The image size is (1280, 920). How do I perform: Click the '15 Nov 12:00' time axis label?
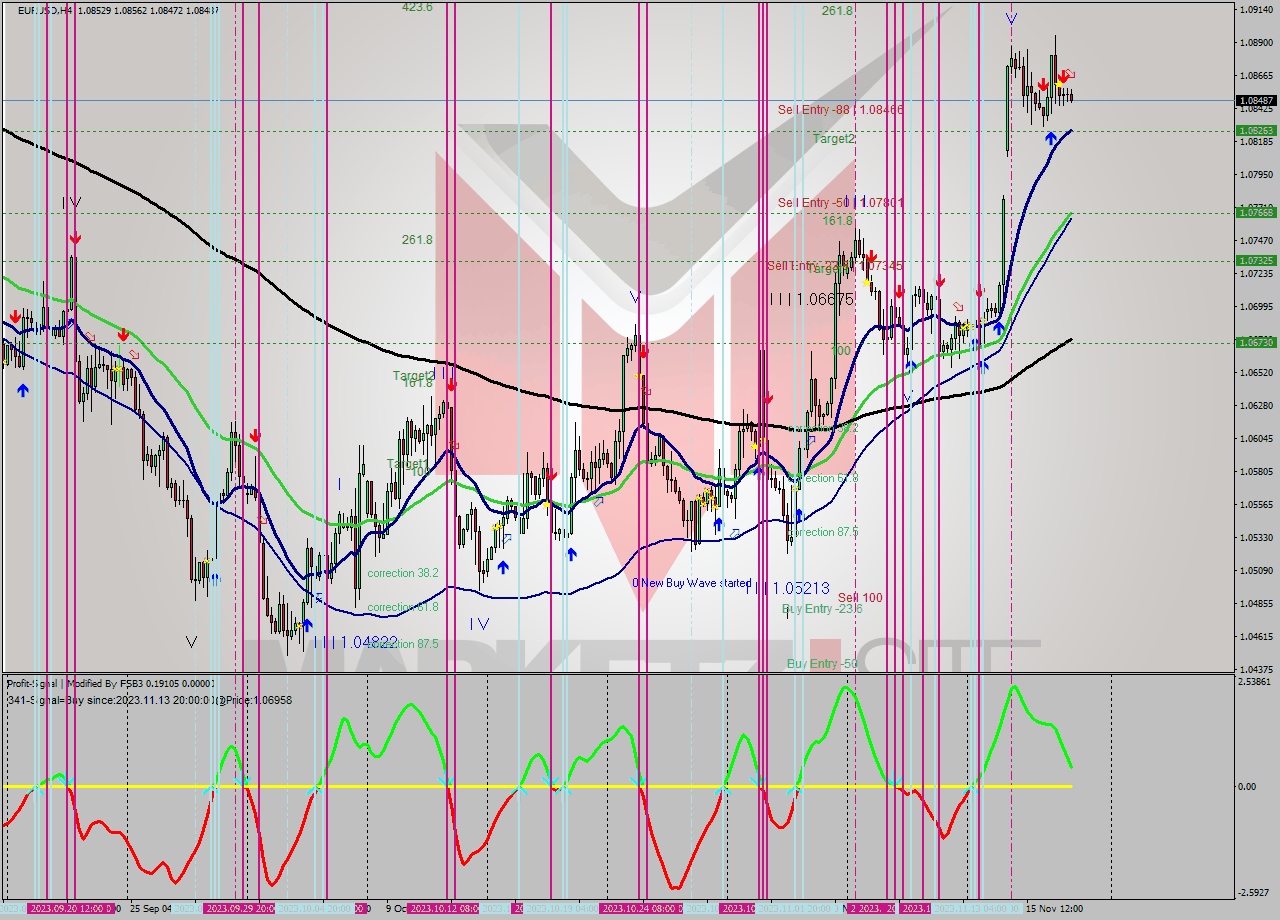click(1054, 908)
